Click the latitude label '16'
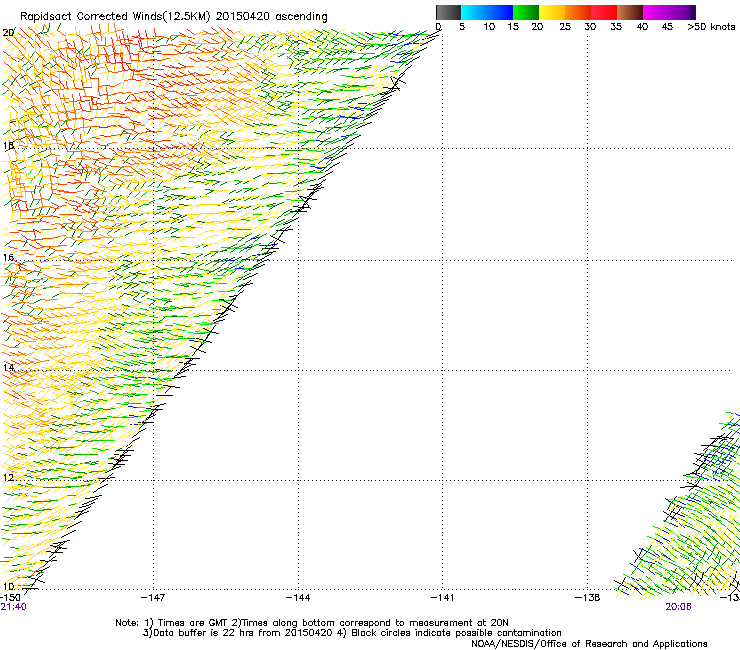740x650 pixels. coord(8,257)
